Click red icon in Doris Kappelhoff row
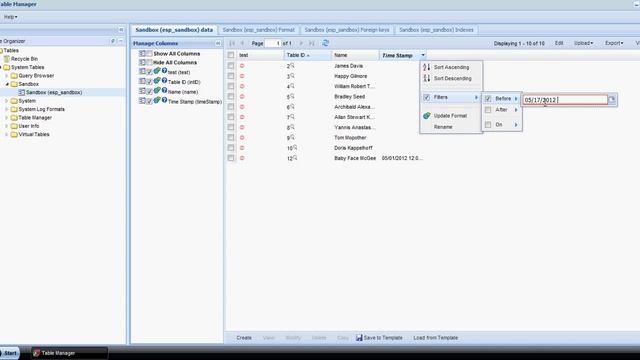Screen dimensions: 640x360 coord(242,148)
